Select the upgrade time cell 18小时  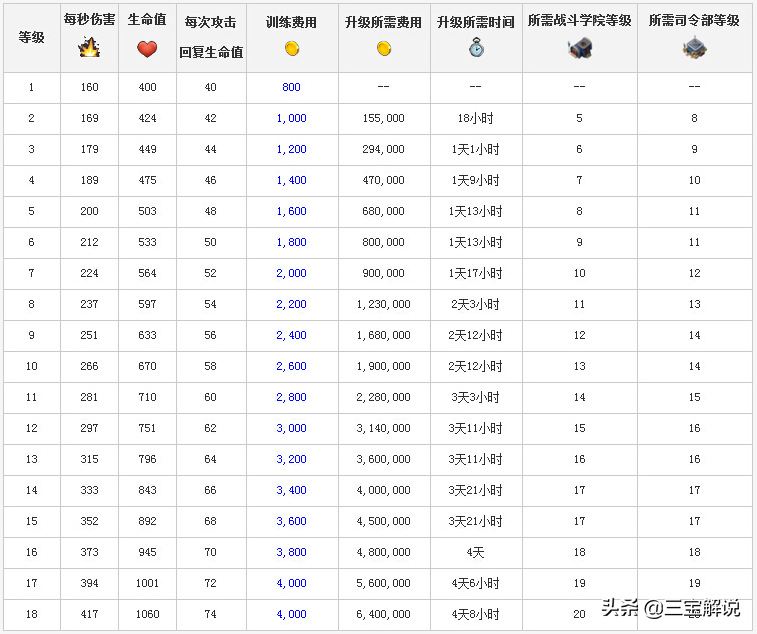coord(476,118)
